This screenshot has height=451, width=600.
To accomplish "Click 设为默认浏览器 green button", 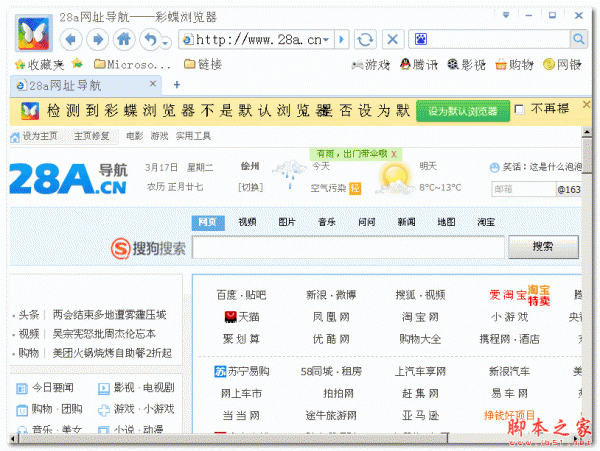I will pyautogui.click(x=463, y=111).
